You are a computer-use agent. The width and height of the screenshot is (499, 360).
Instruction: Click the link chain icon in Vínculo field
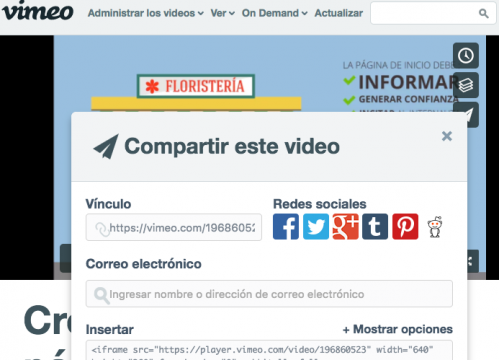(x=102, y=229)
